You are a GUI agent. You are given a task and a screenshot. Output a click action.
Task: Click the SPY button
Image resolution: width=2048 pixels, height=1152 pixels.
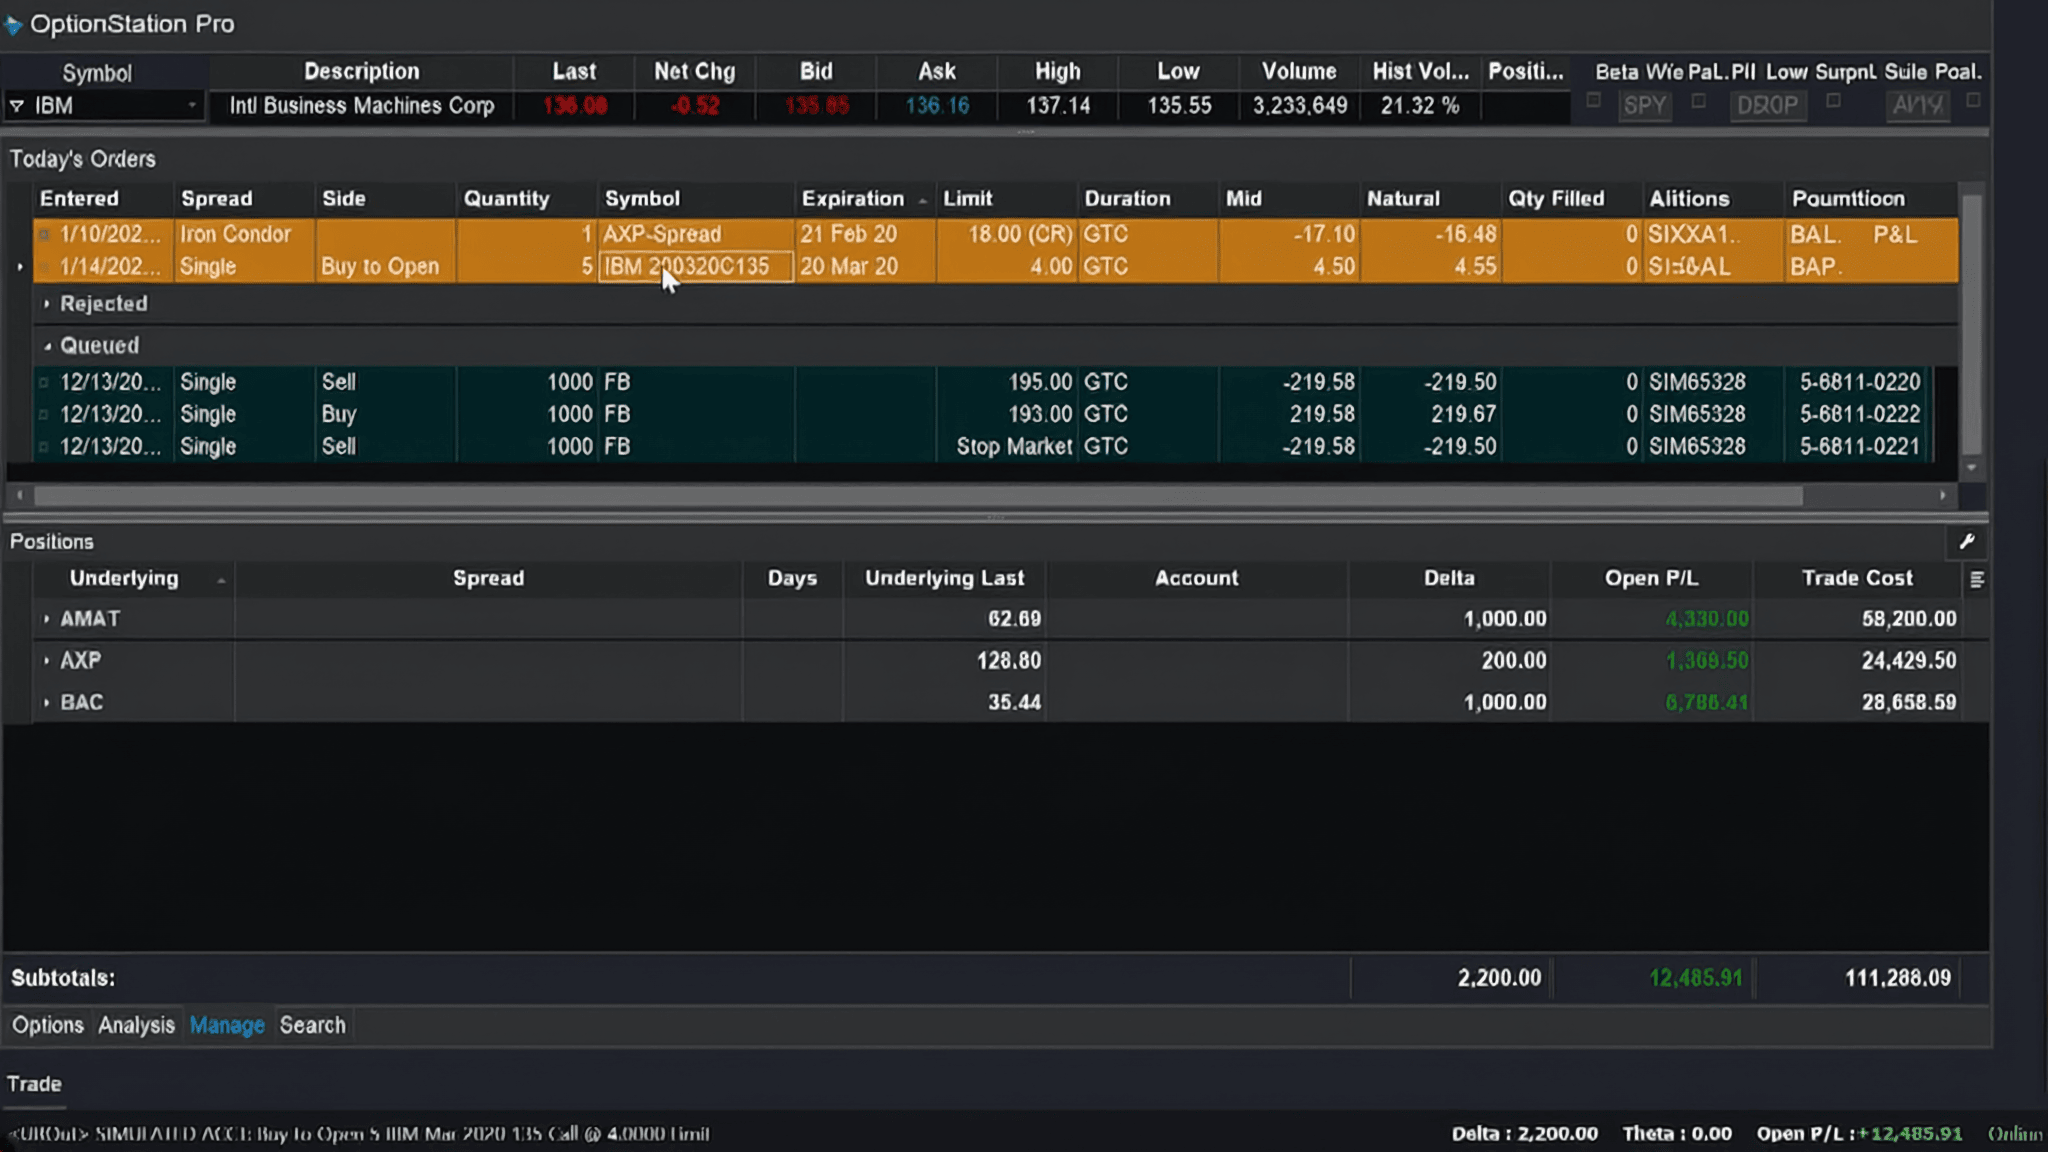[x=1644, y=105]
